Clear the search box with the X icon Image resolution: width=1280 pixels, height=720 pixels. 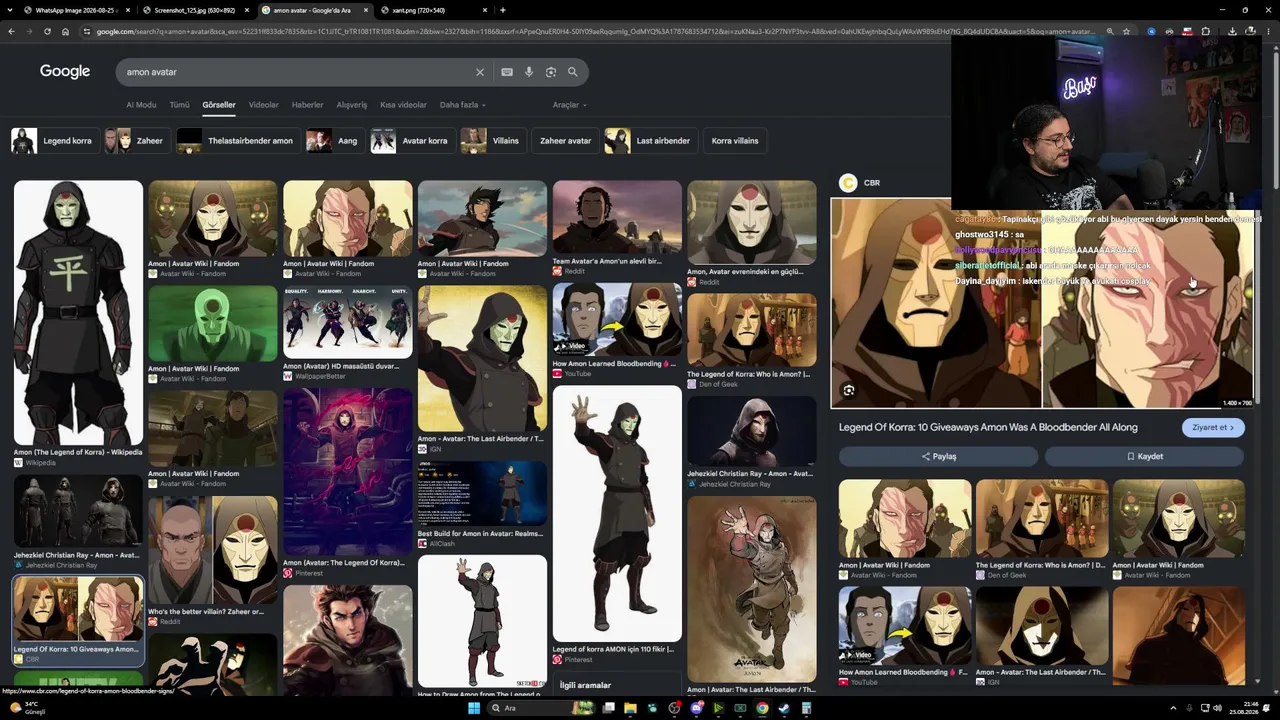point(480,72)
